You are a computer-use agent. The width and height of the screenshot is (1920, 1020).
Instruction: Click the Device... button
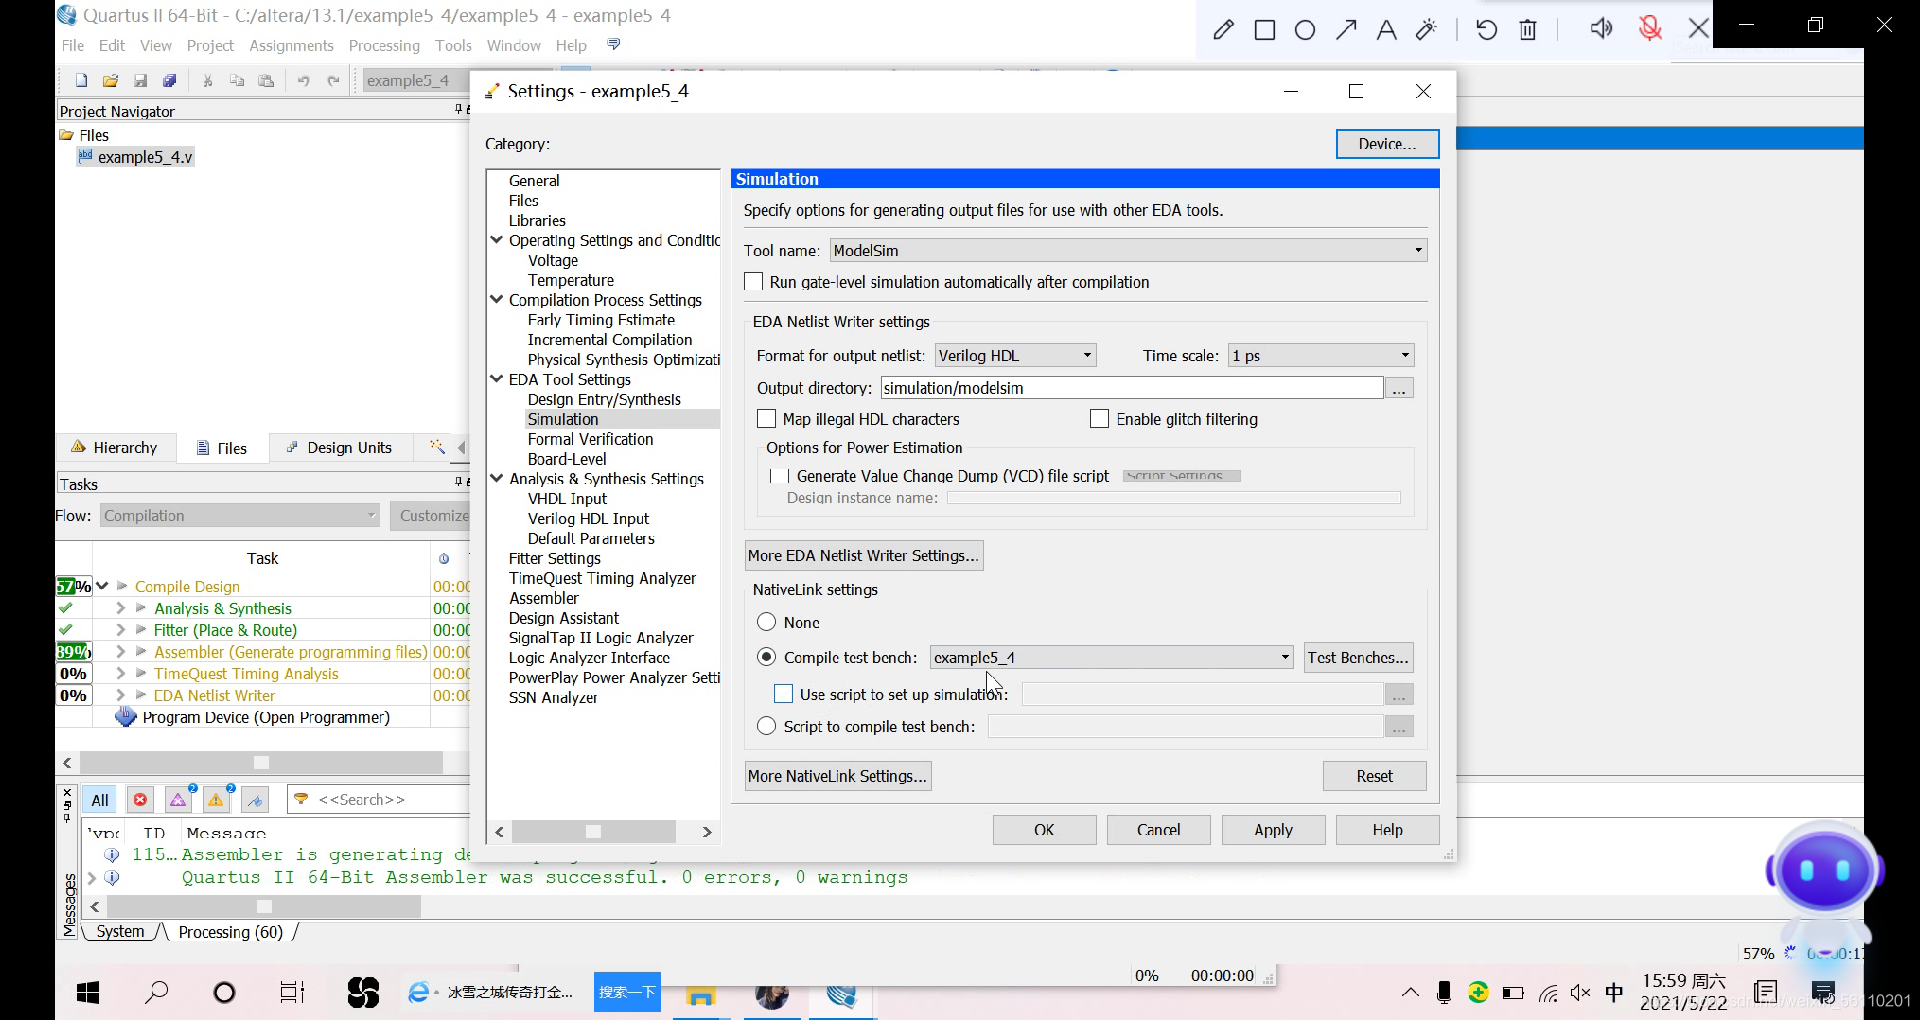pos(1387,144)
